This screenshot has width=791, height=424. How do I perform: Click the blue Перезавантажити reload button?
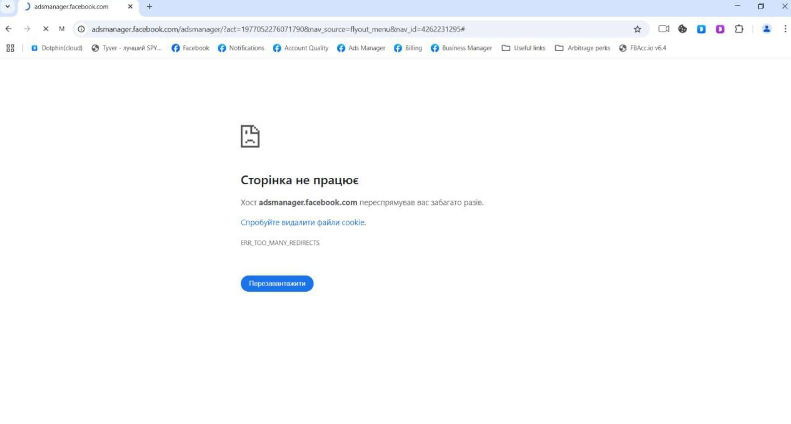click(x=277, y=284)
